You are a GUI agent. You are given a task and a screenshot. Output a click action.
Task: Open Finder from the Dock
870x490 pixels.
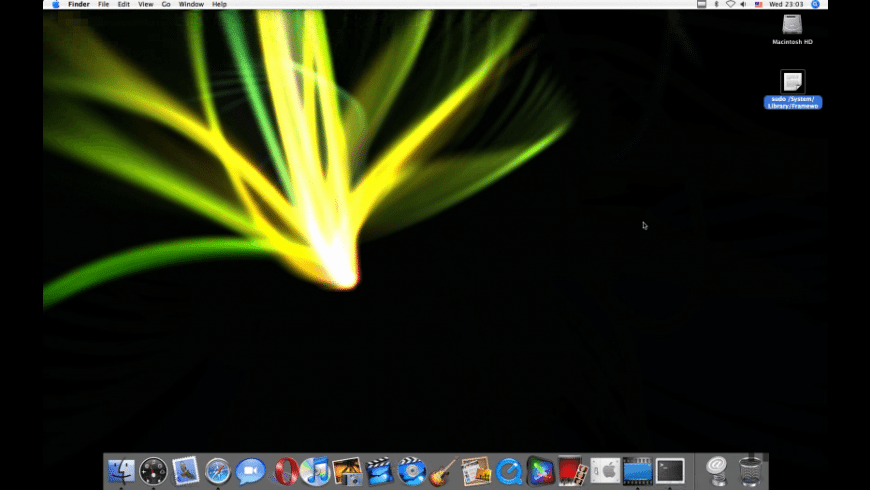click(x=121, y=471)
